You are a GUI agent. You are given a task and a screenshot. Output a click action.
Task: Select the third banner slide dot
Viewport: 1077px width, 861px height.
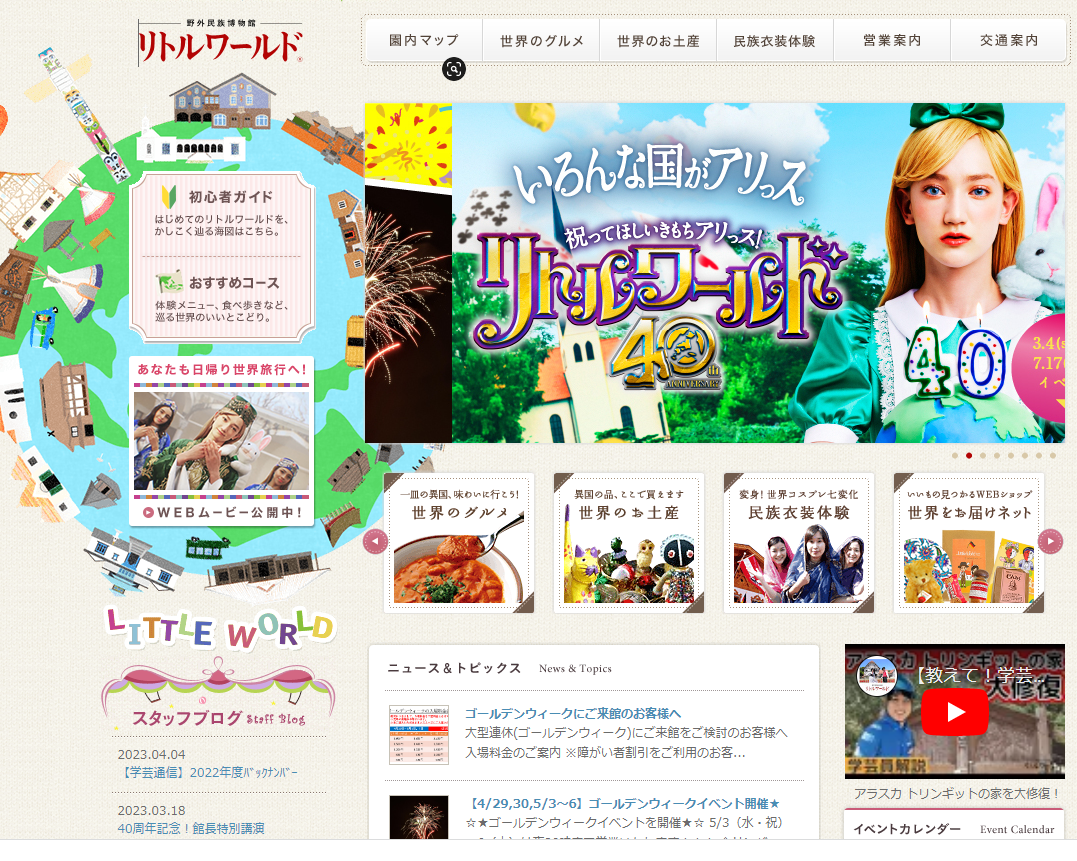click(x=983, y=455)
